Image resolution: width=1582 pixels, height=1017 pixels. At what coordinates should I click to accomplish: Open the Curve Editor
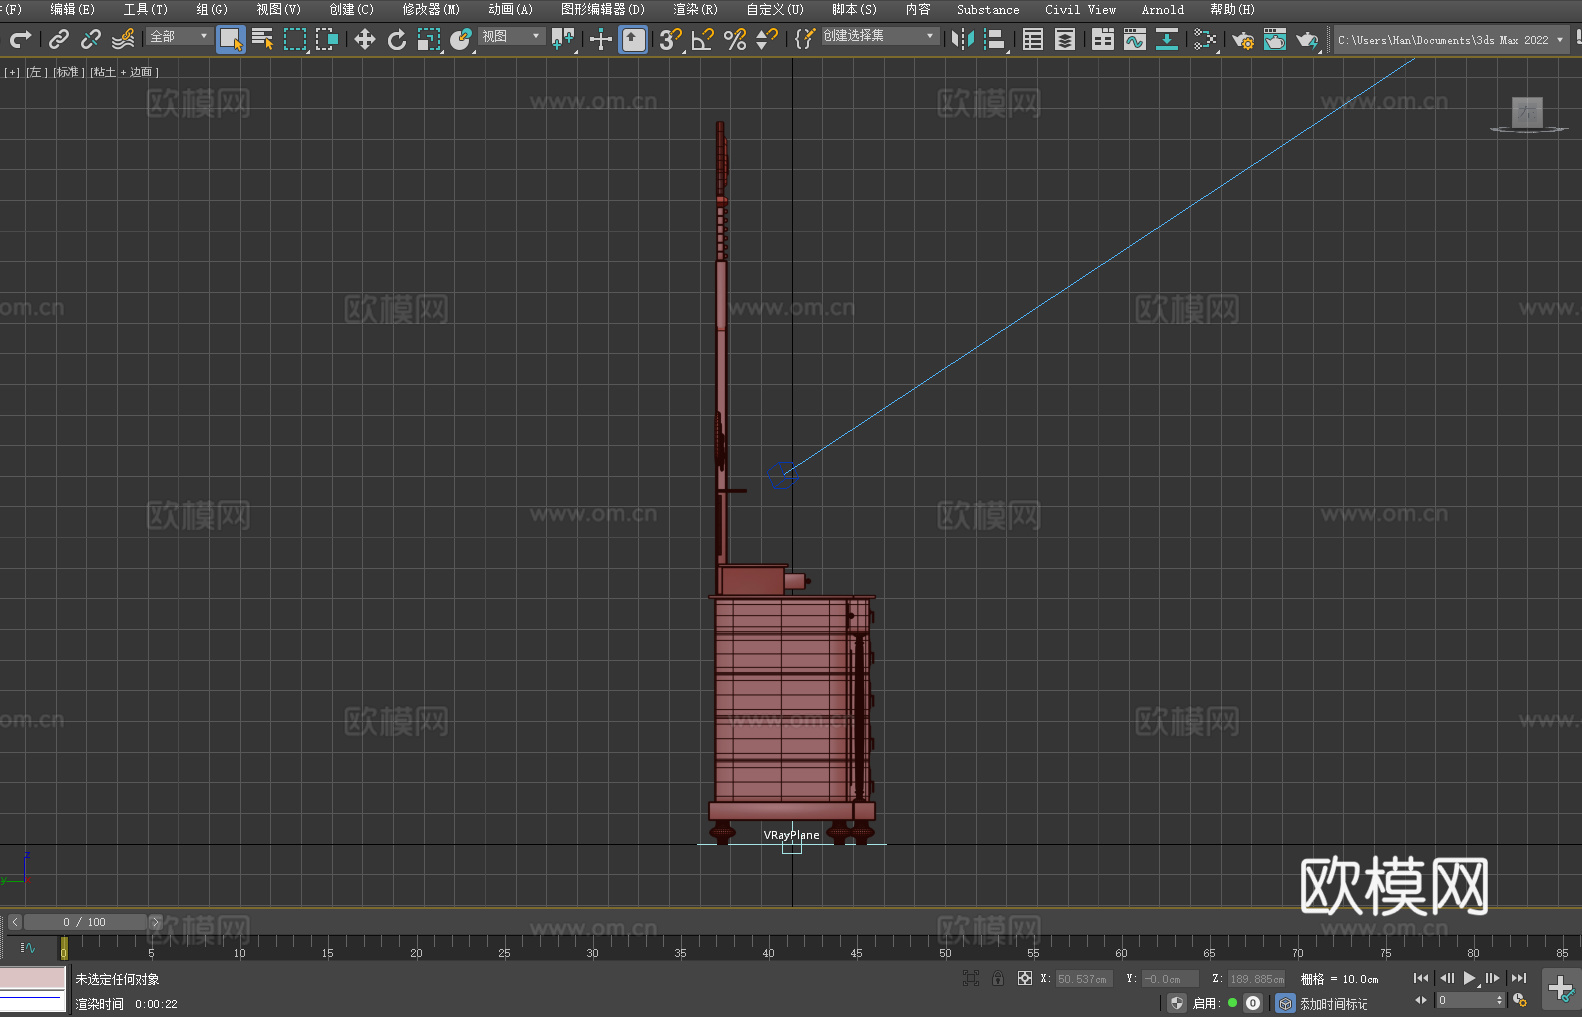[x=1134, y=39]
